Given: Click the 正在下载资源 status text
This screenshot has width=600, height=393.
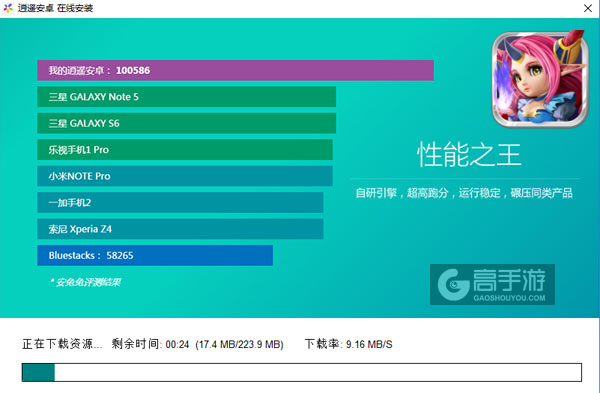Looking at the screenshot, I should (x=62, y=344).
